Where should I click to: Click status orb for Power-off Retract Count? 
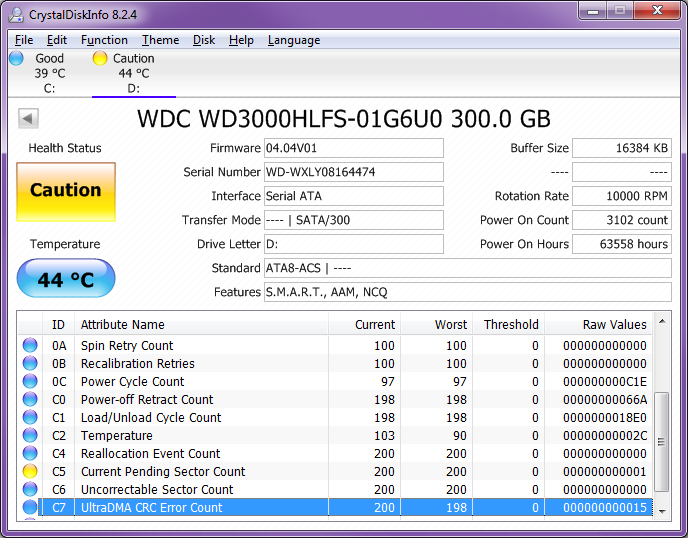(x=30, y=399)
